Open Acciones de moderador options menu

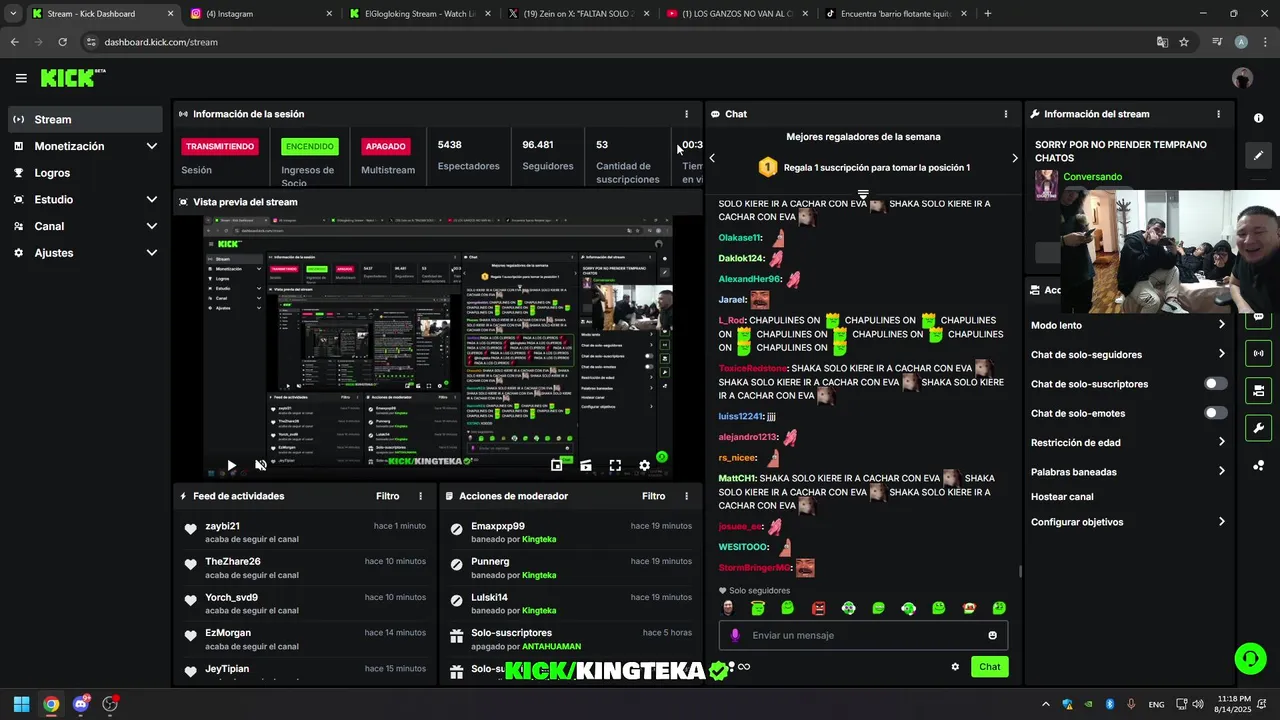(686, 496)
